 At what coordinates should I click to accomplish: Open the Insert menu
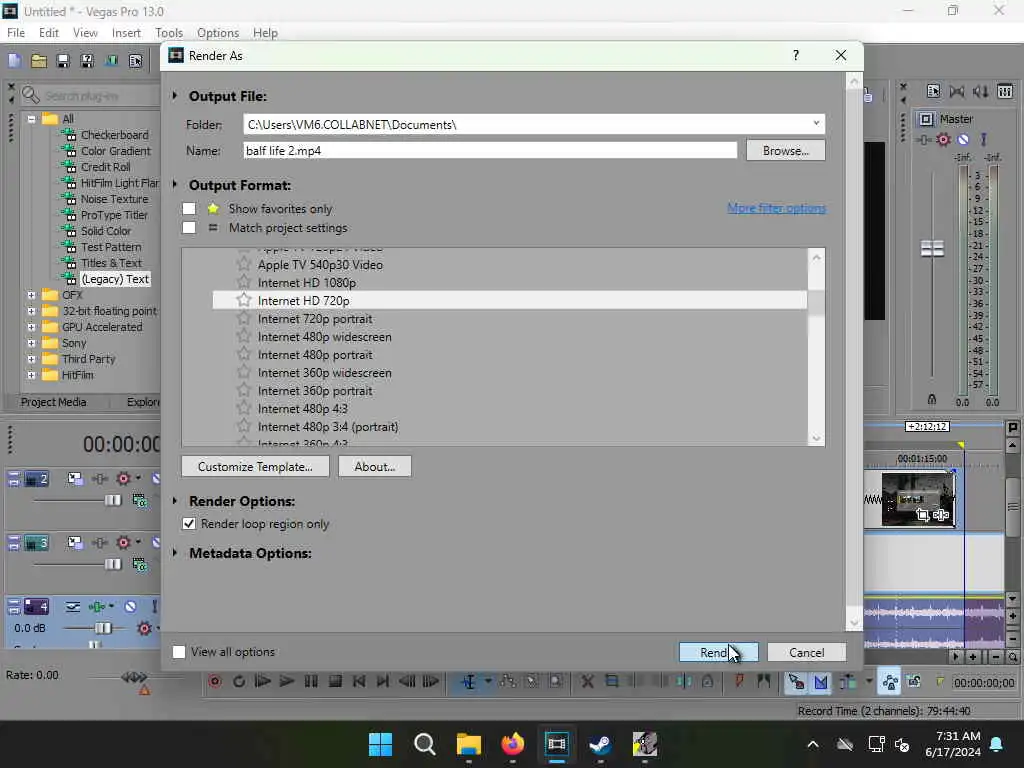[126, 33]
